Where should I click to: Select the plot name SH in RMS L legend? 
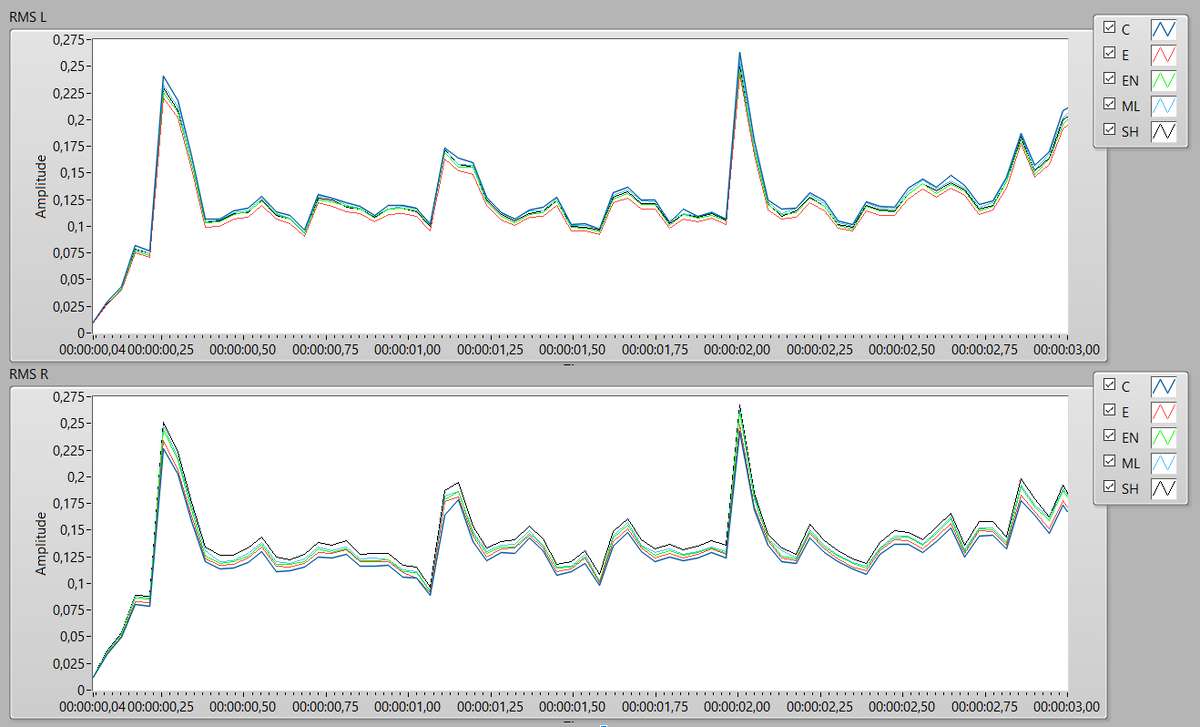[1130, 131]
